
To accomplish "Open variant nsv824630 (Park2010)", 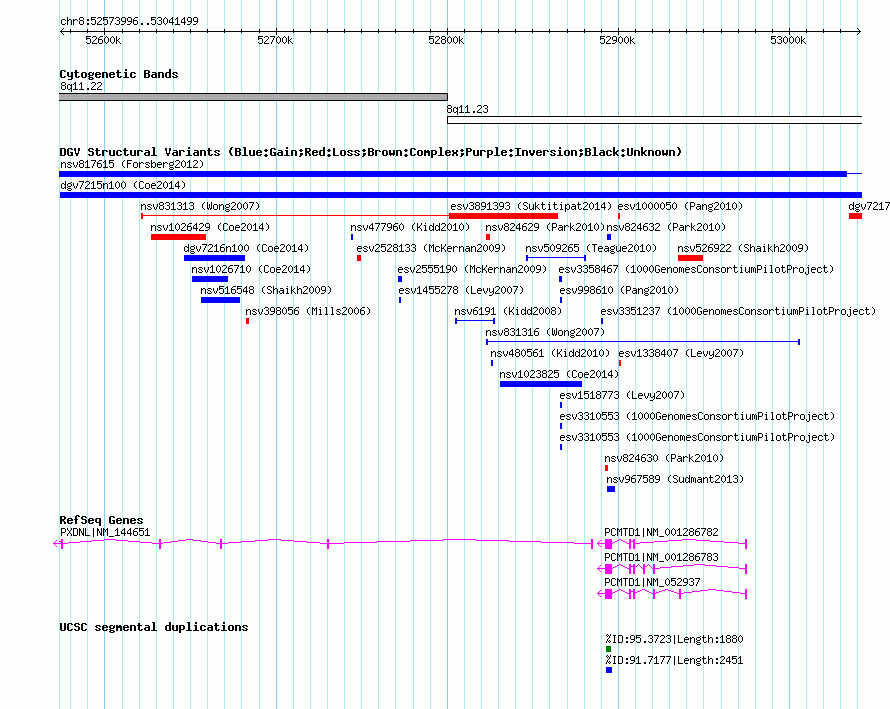I will coord(664,458).
